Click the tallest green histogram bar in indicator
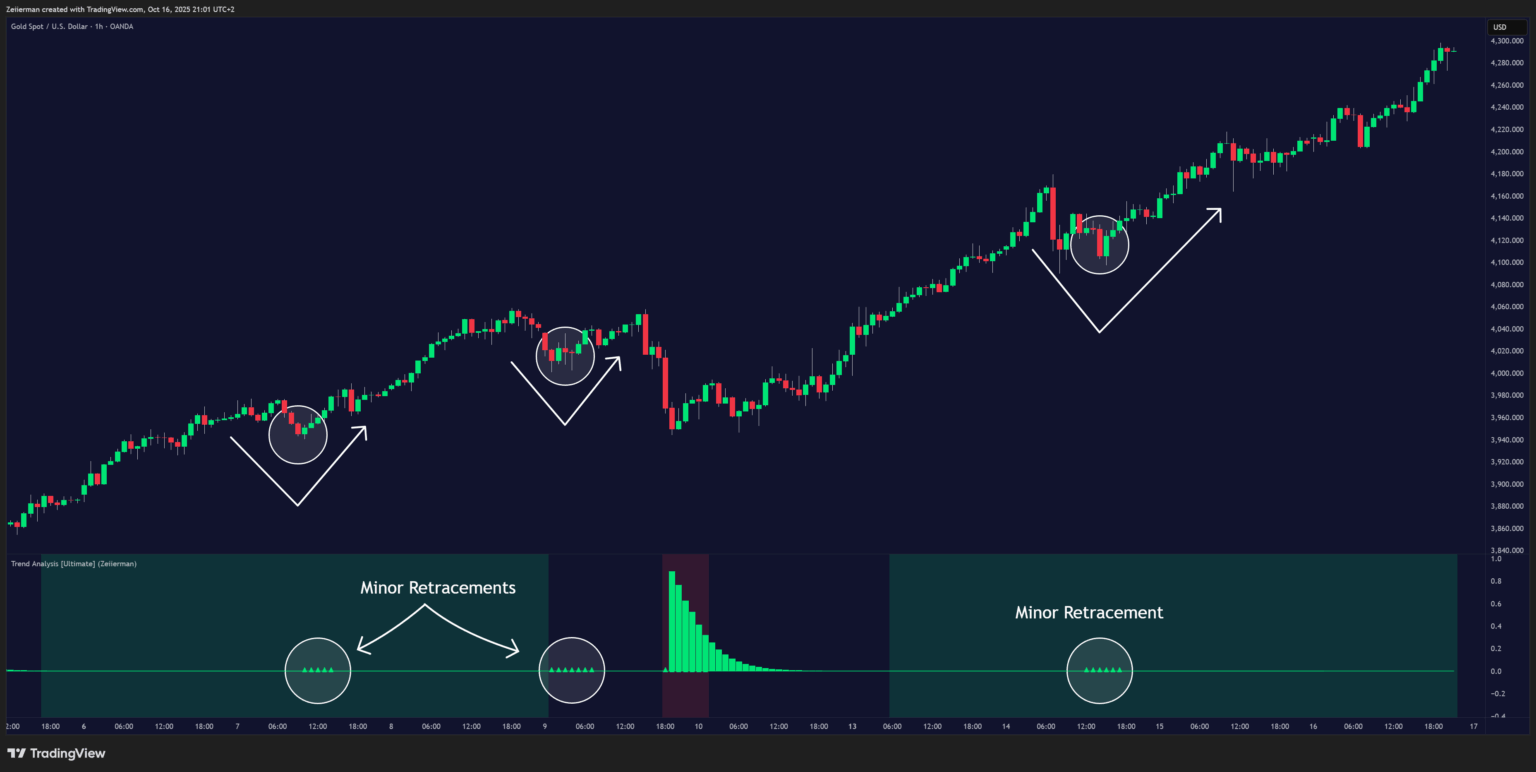Screen dimensions: 1536x772 pos(672,620)
